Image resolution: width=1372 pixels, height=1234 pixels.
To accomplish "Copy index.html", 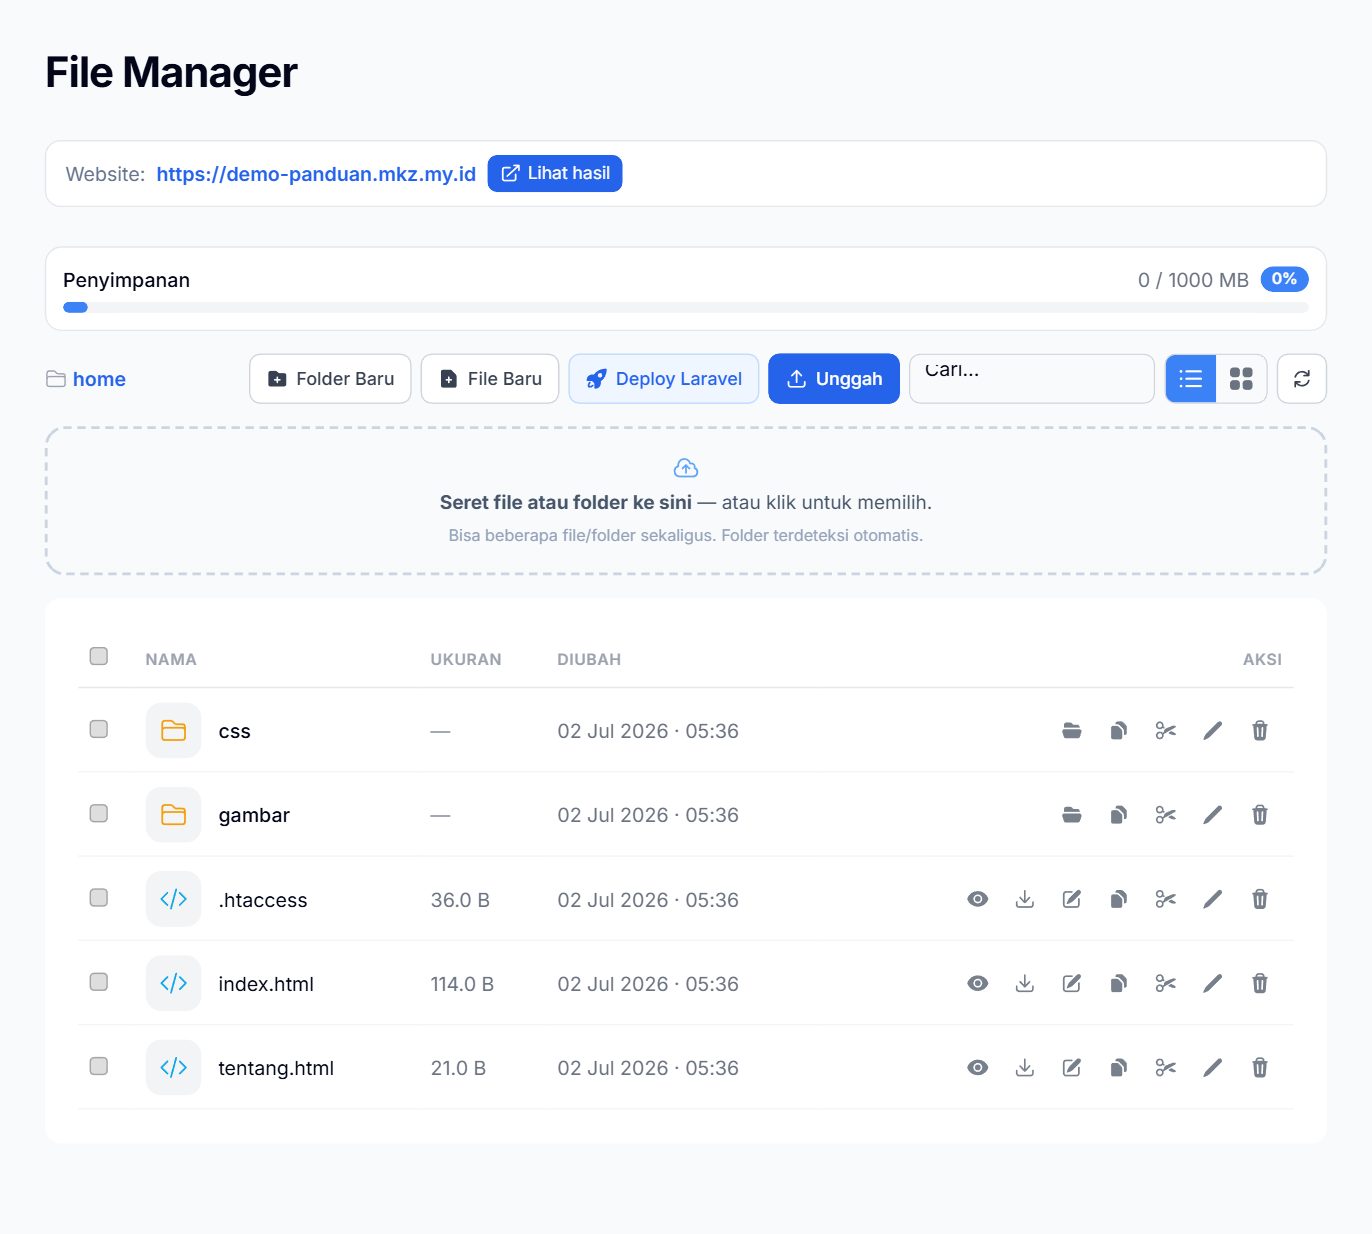I will click(1119, 983).
